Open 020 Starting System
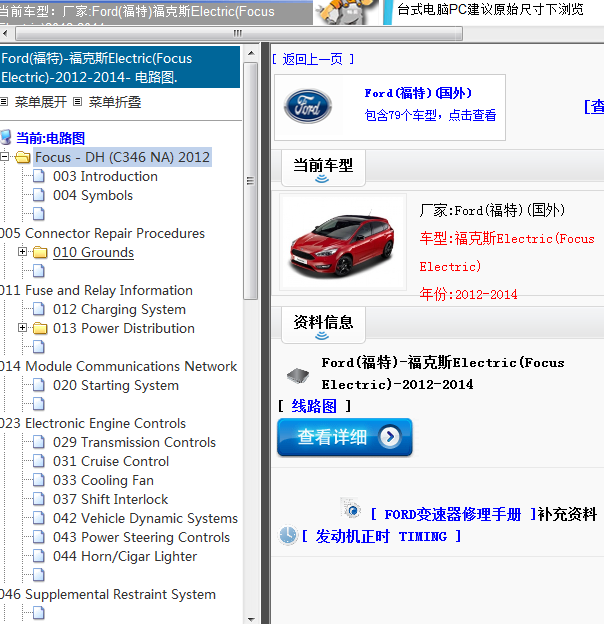 [x=116, y=385]
